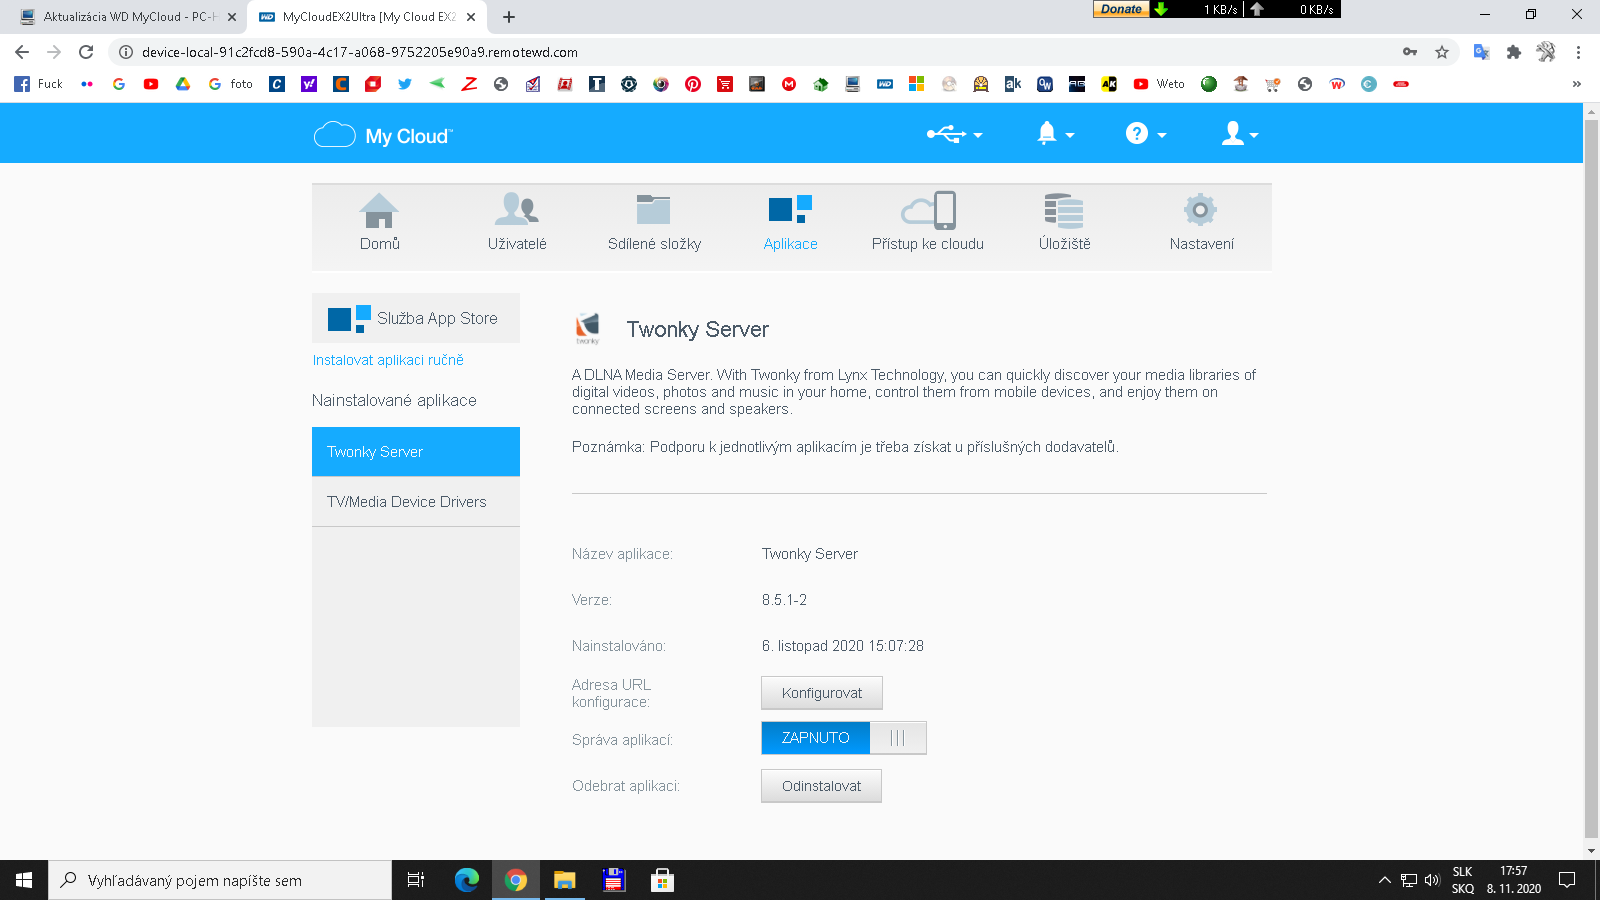Open the Přístup ke cloudu section

click(x=928, y=223)
